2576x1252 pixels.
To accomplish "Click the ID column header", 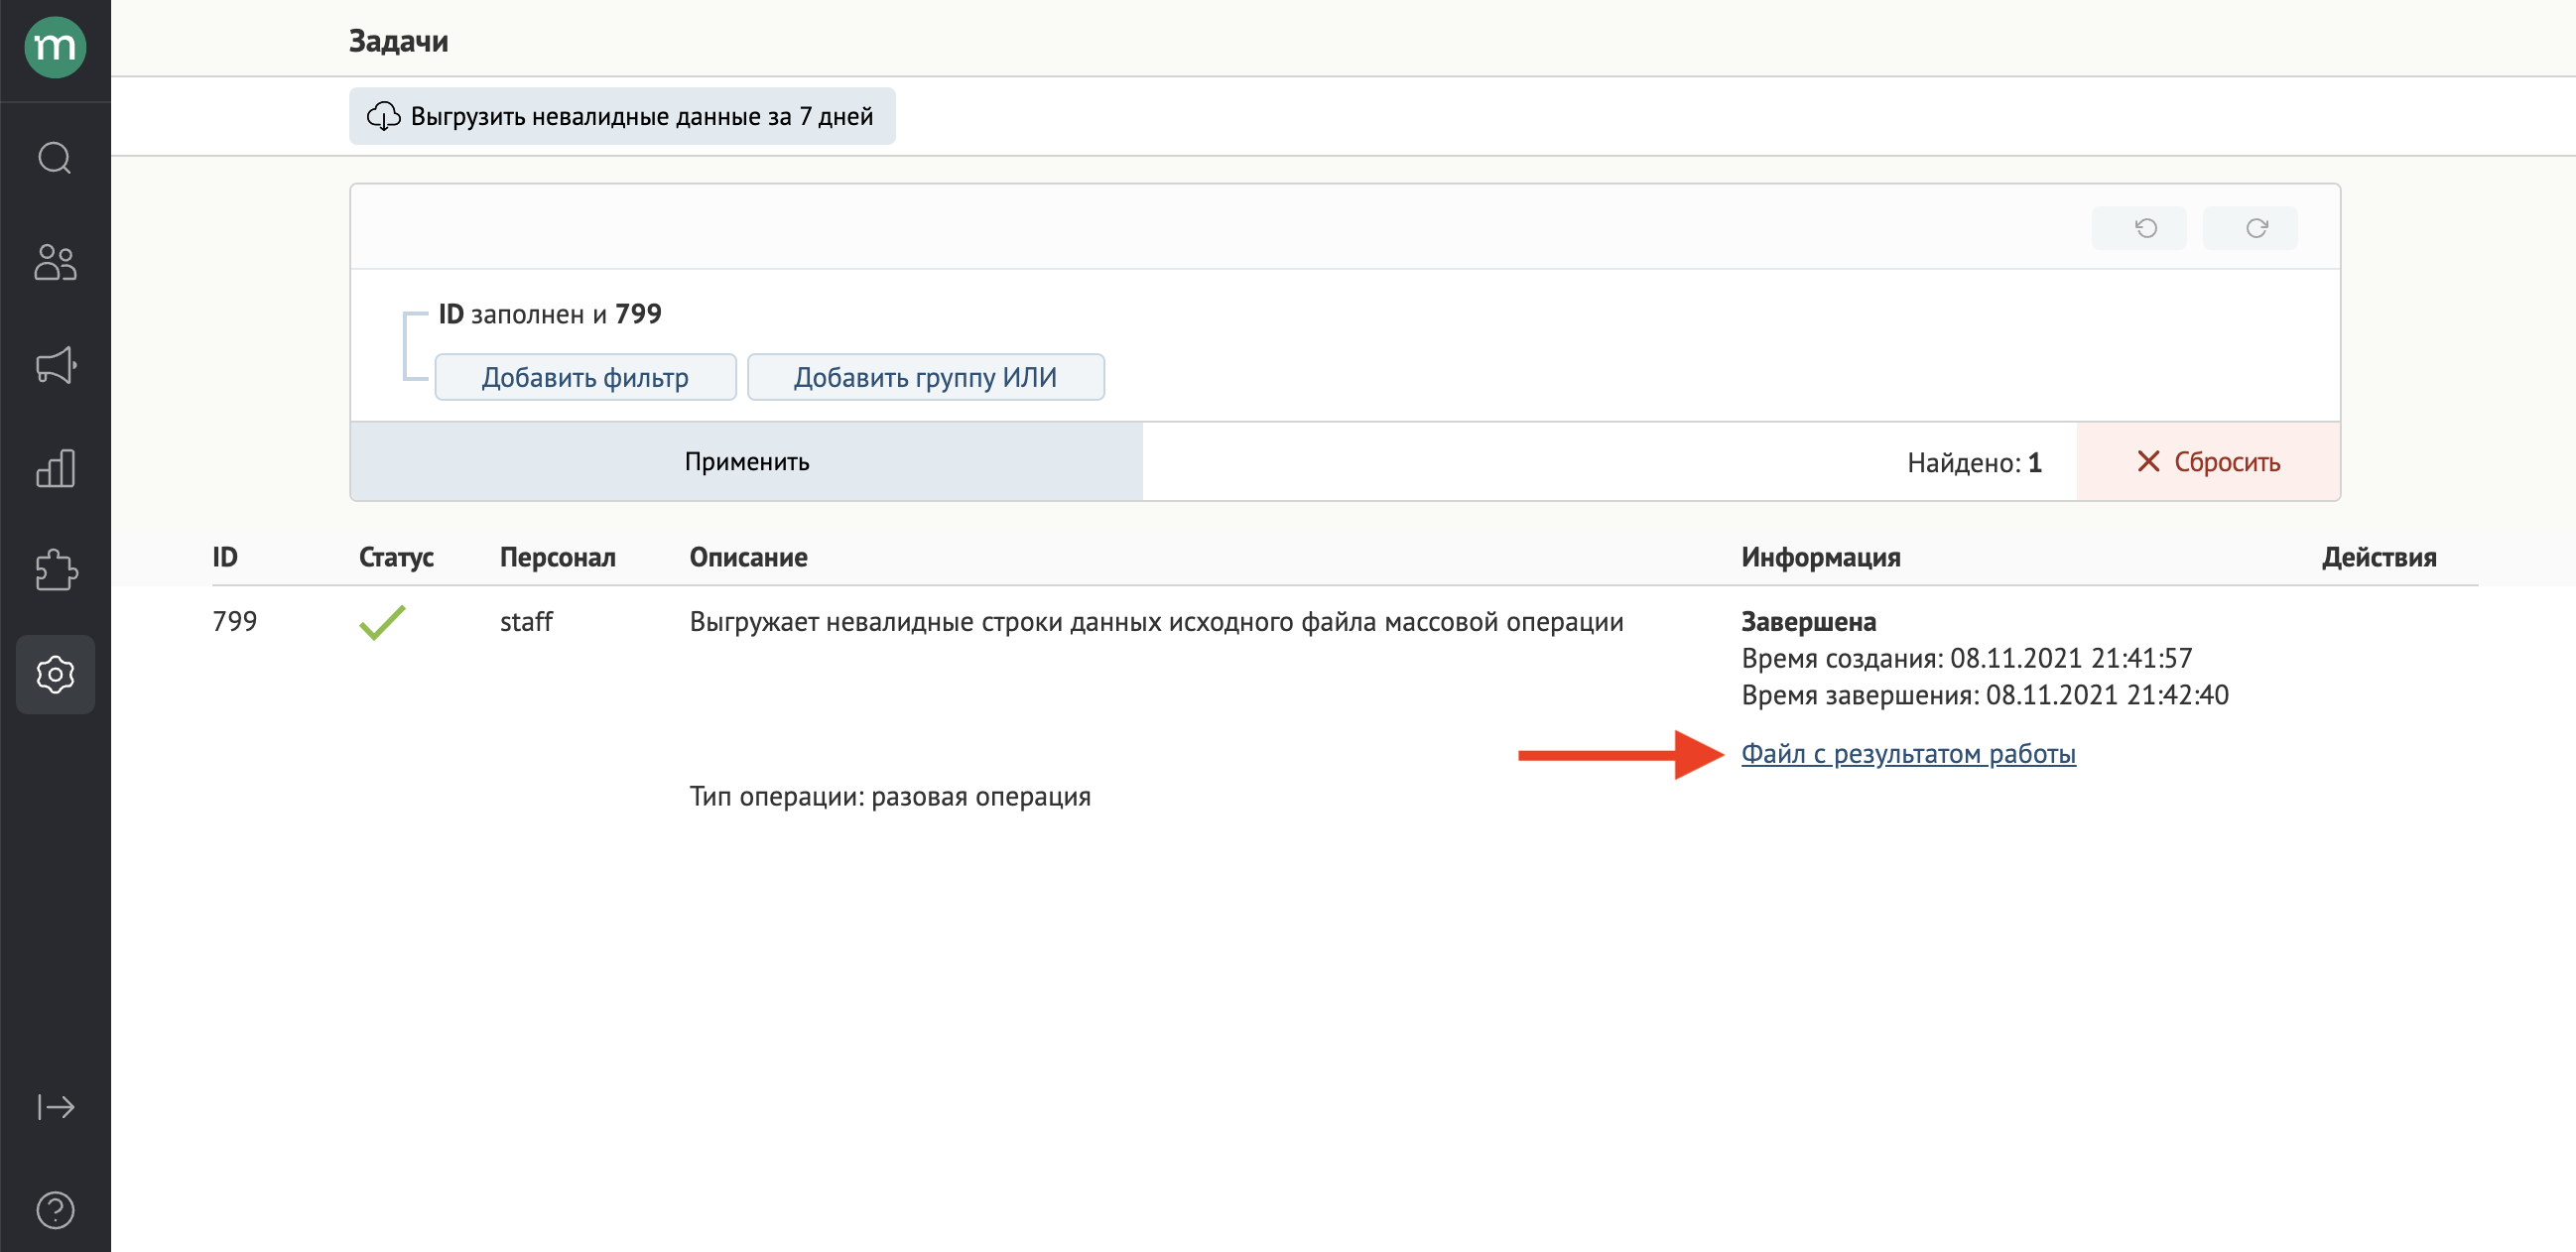I will (225, 557).
